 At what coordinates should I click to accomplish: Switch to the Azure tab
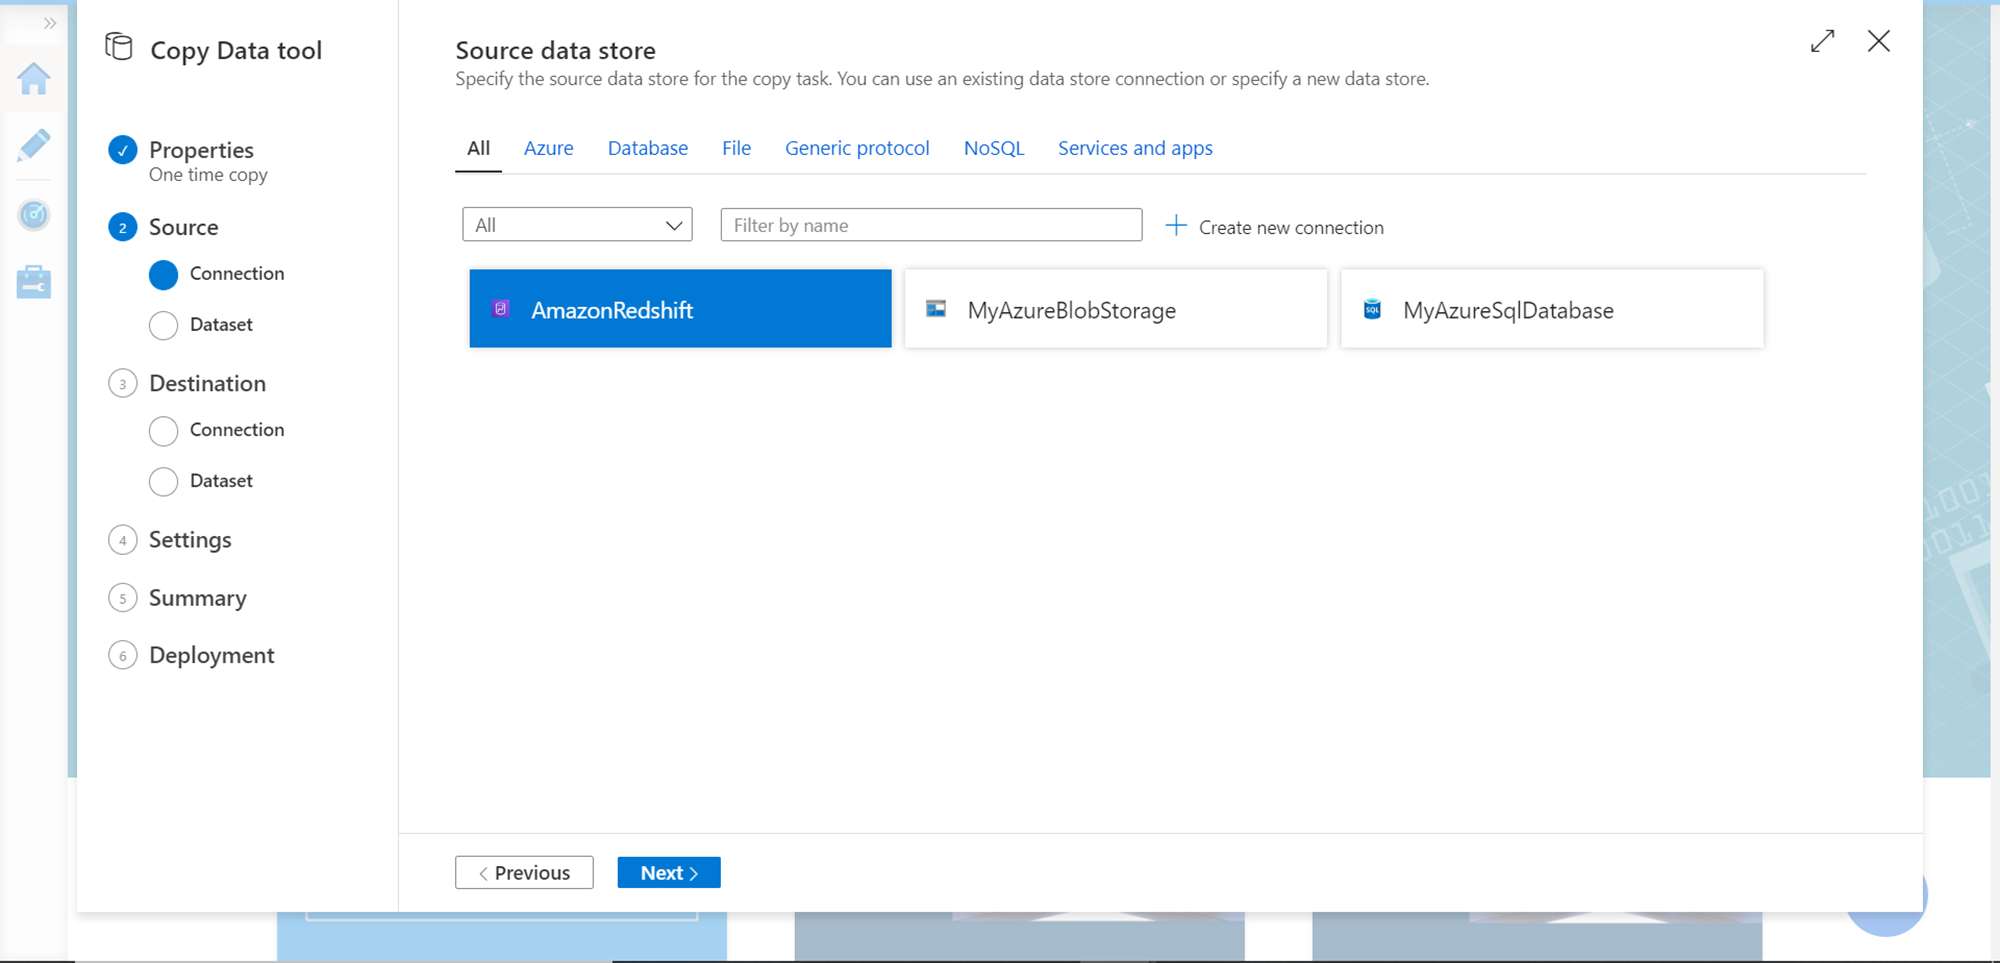[x=549, y=148]
